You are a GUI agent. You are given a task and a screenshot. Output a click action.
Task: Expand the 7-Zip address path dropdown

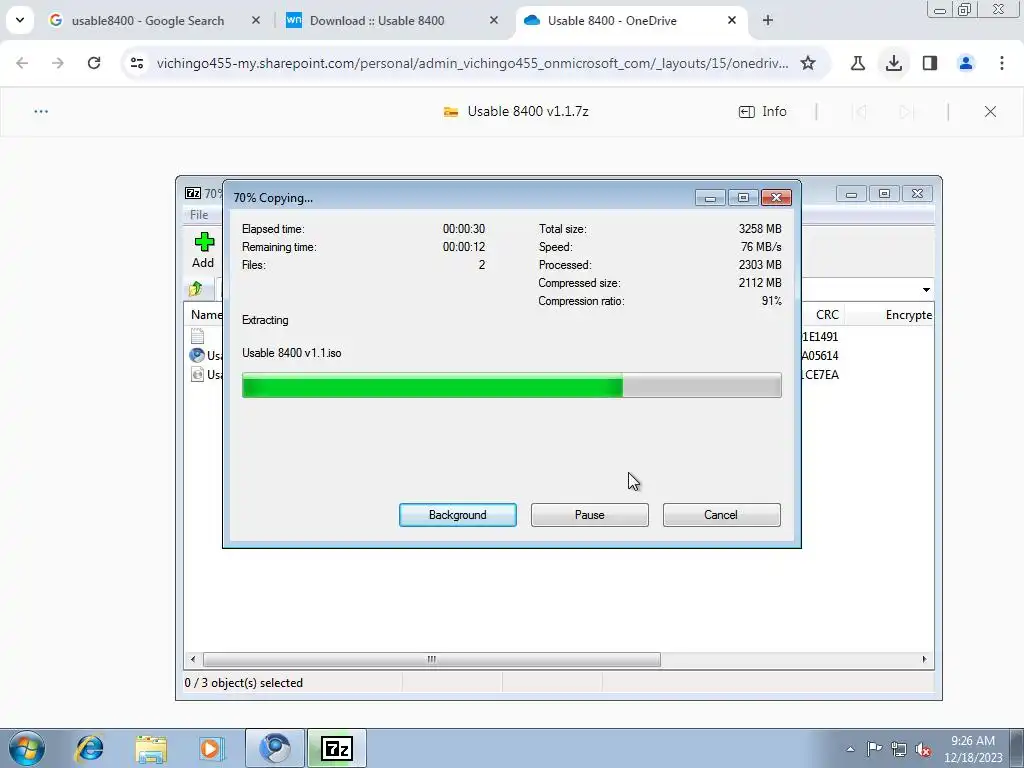pos(925,289)
